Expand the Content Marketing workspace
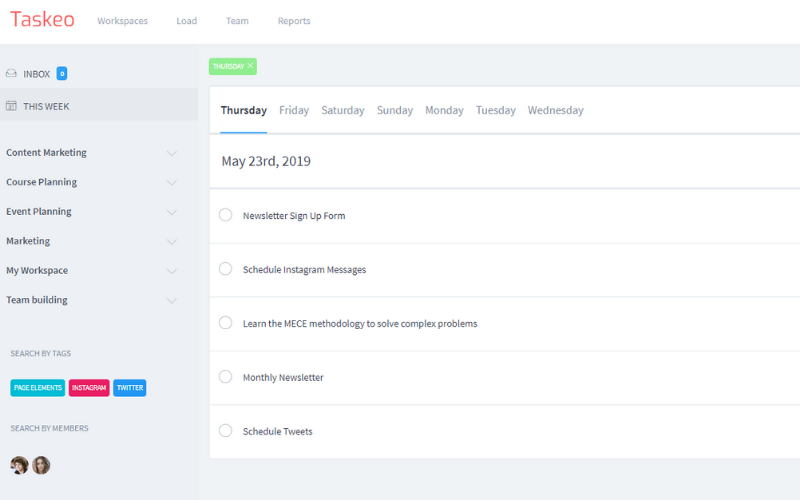This screenshot has height=500, width=800. click(x=172, y=153)
